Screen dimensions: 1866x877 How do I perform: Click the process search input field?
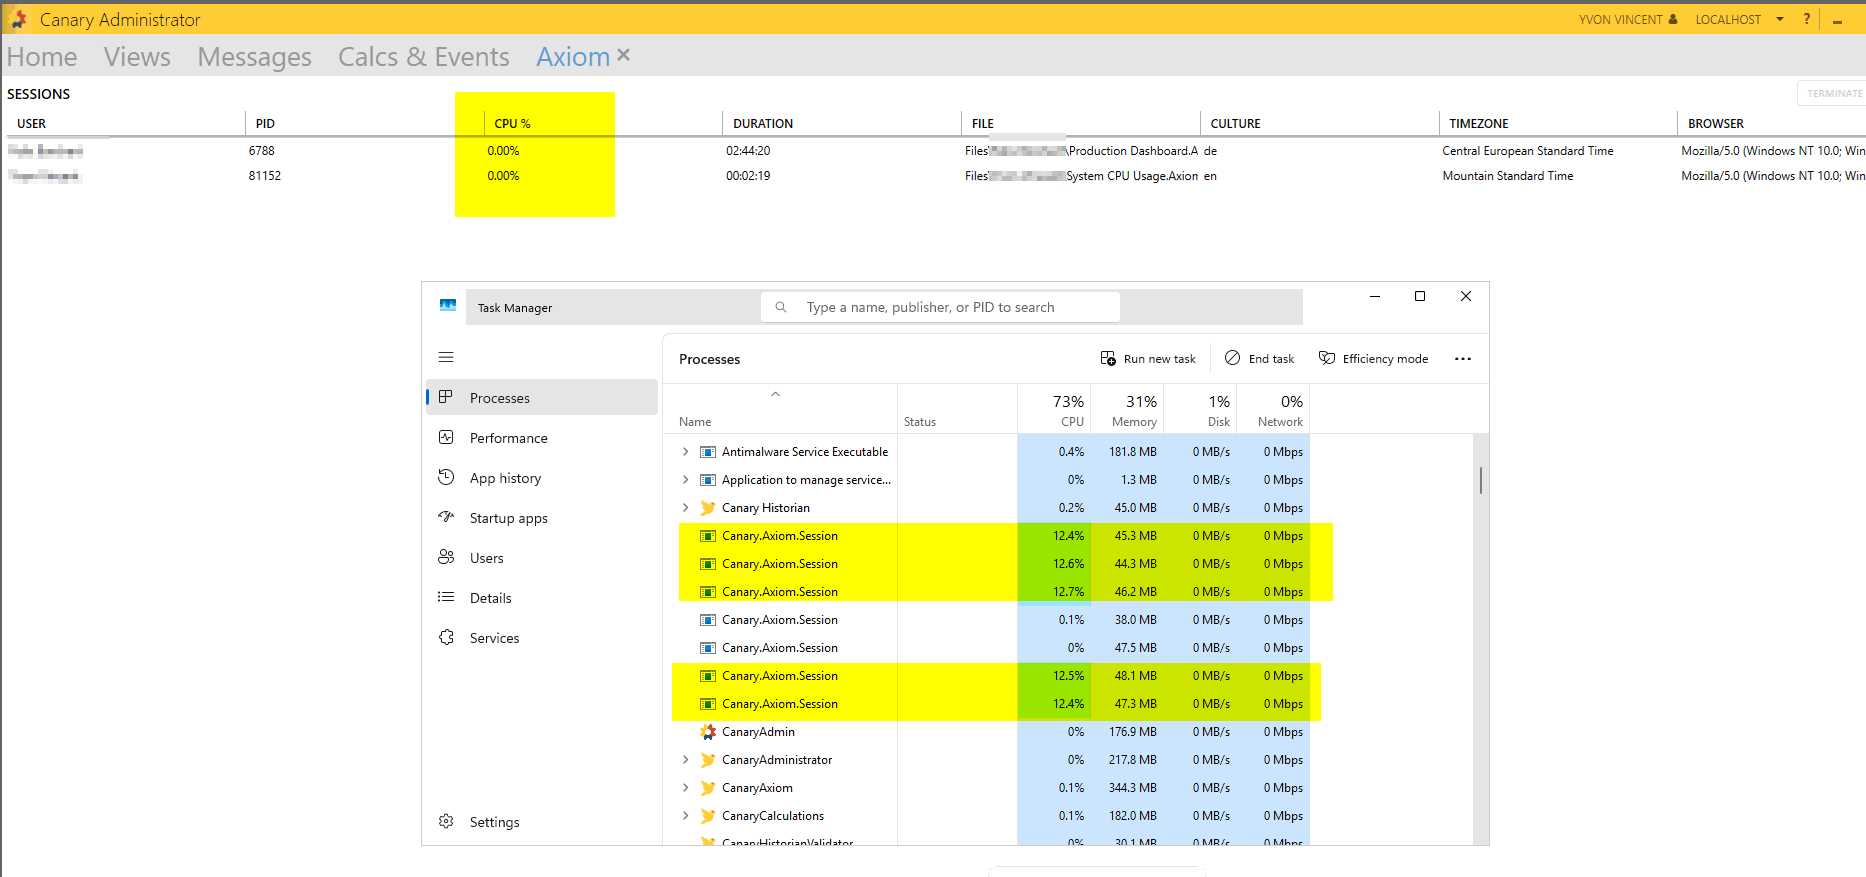[940, 307]
